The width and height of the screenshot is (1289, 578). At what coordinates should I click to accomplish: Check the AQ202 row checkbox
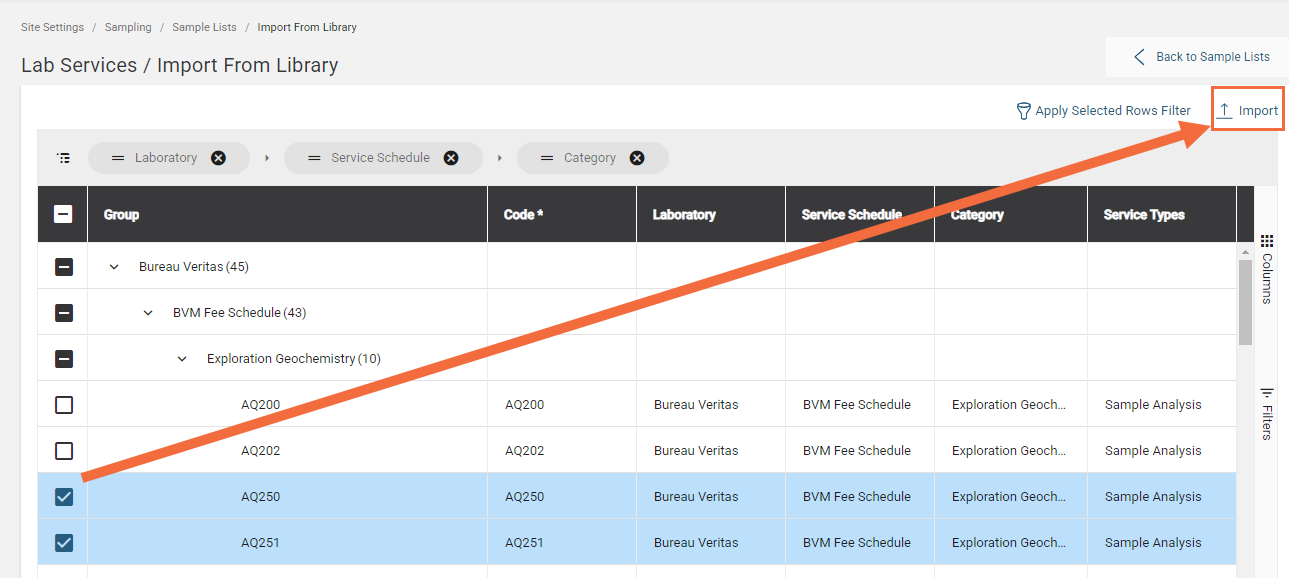pos(64,451)
